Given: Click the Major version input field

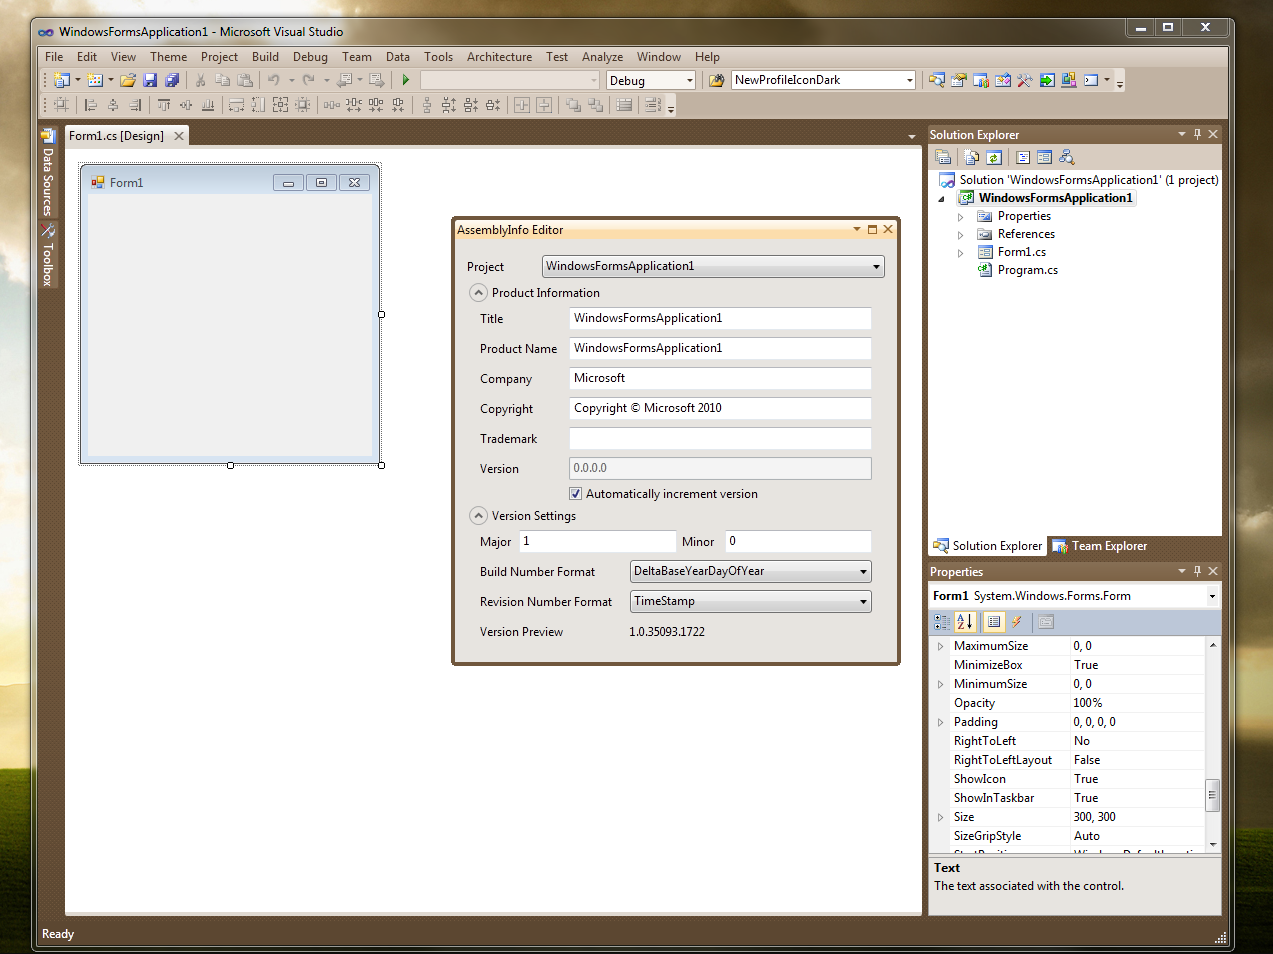Looking at the screenshot, I should pyautogui.click(x=598, y=541).
